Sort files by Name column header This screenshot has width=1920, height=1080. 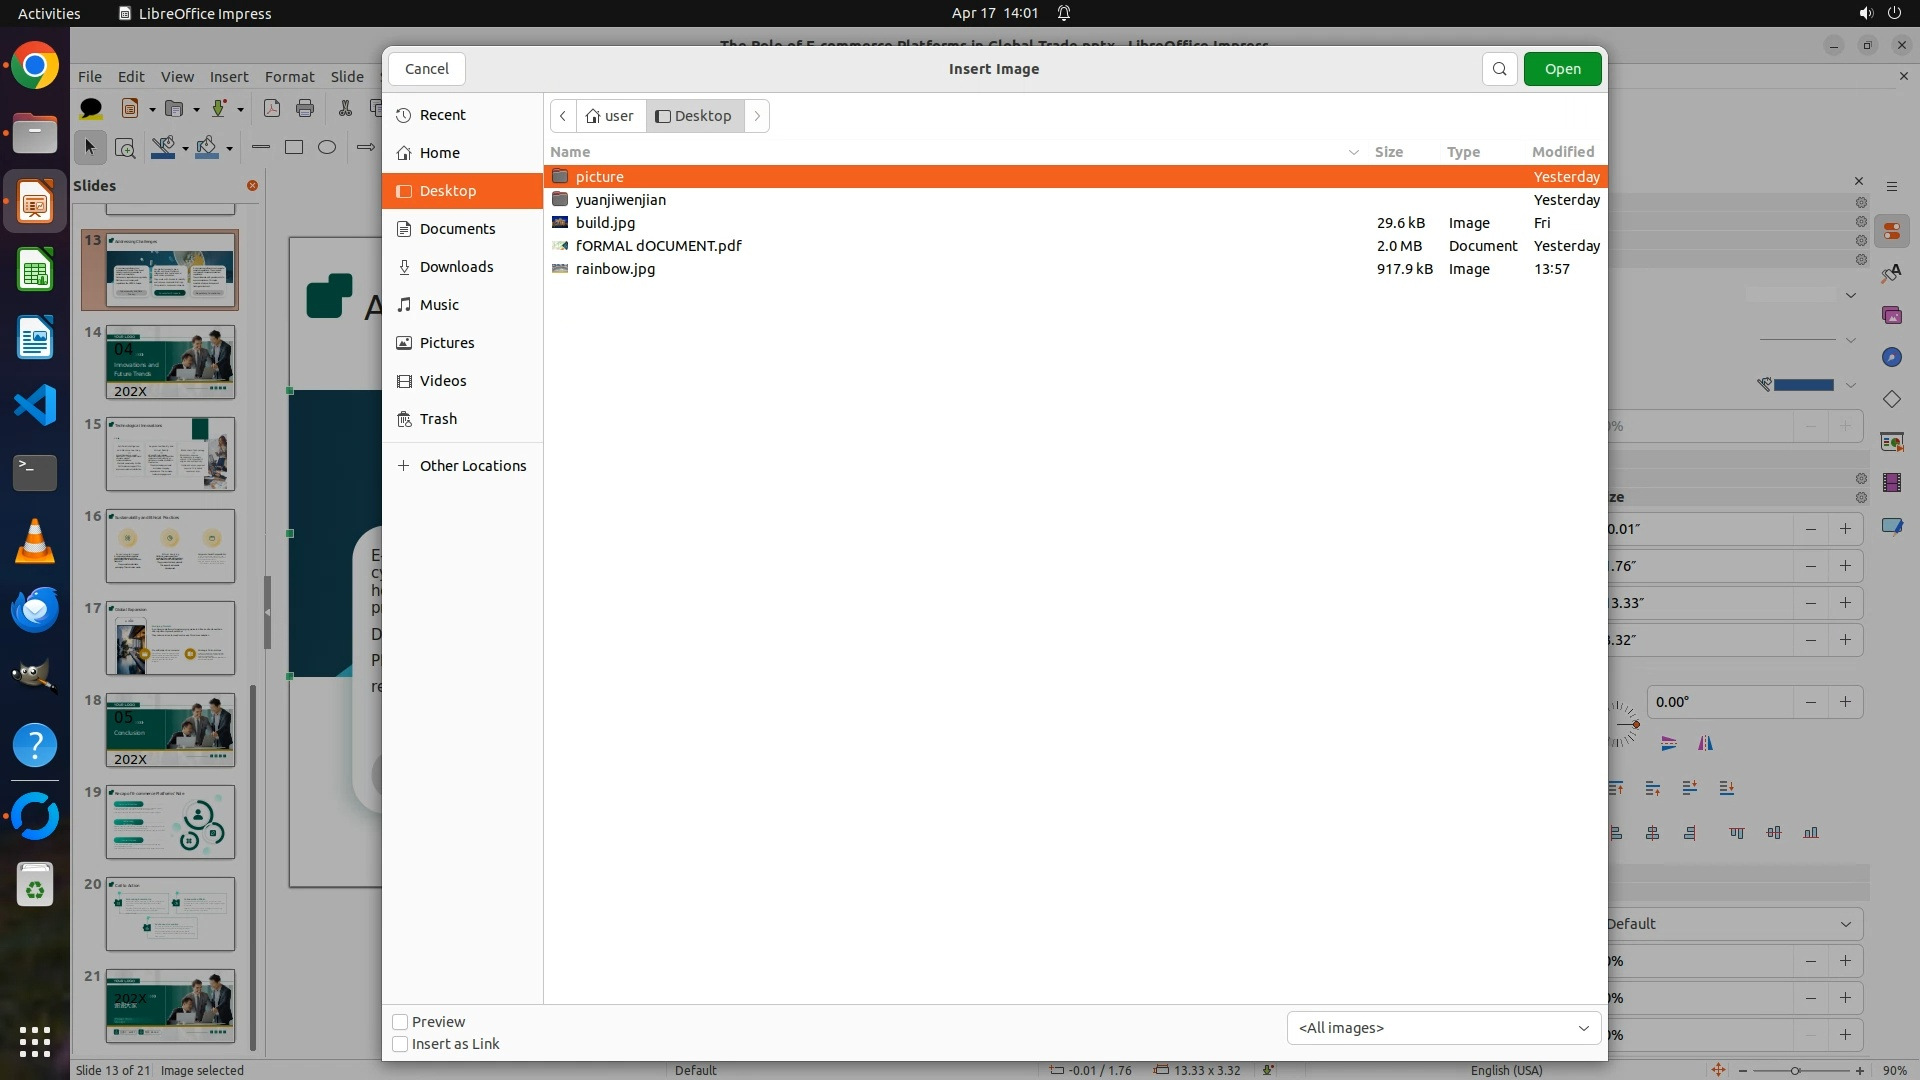coord(570,152)
